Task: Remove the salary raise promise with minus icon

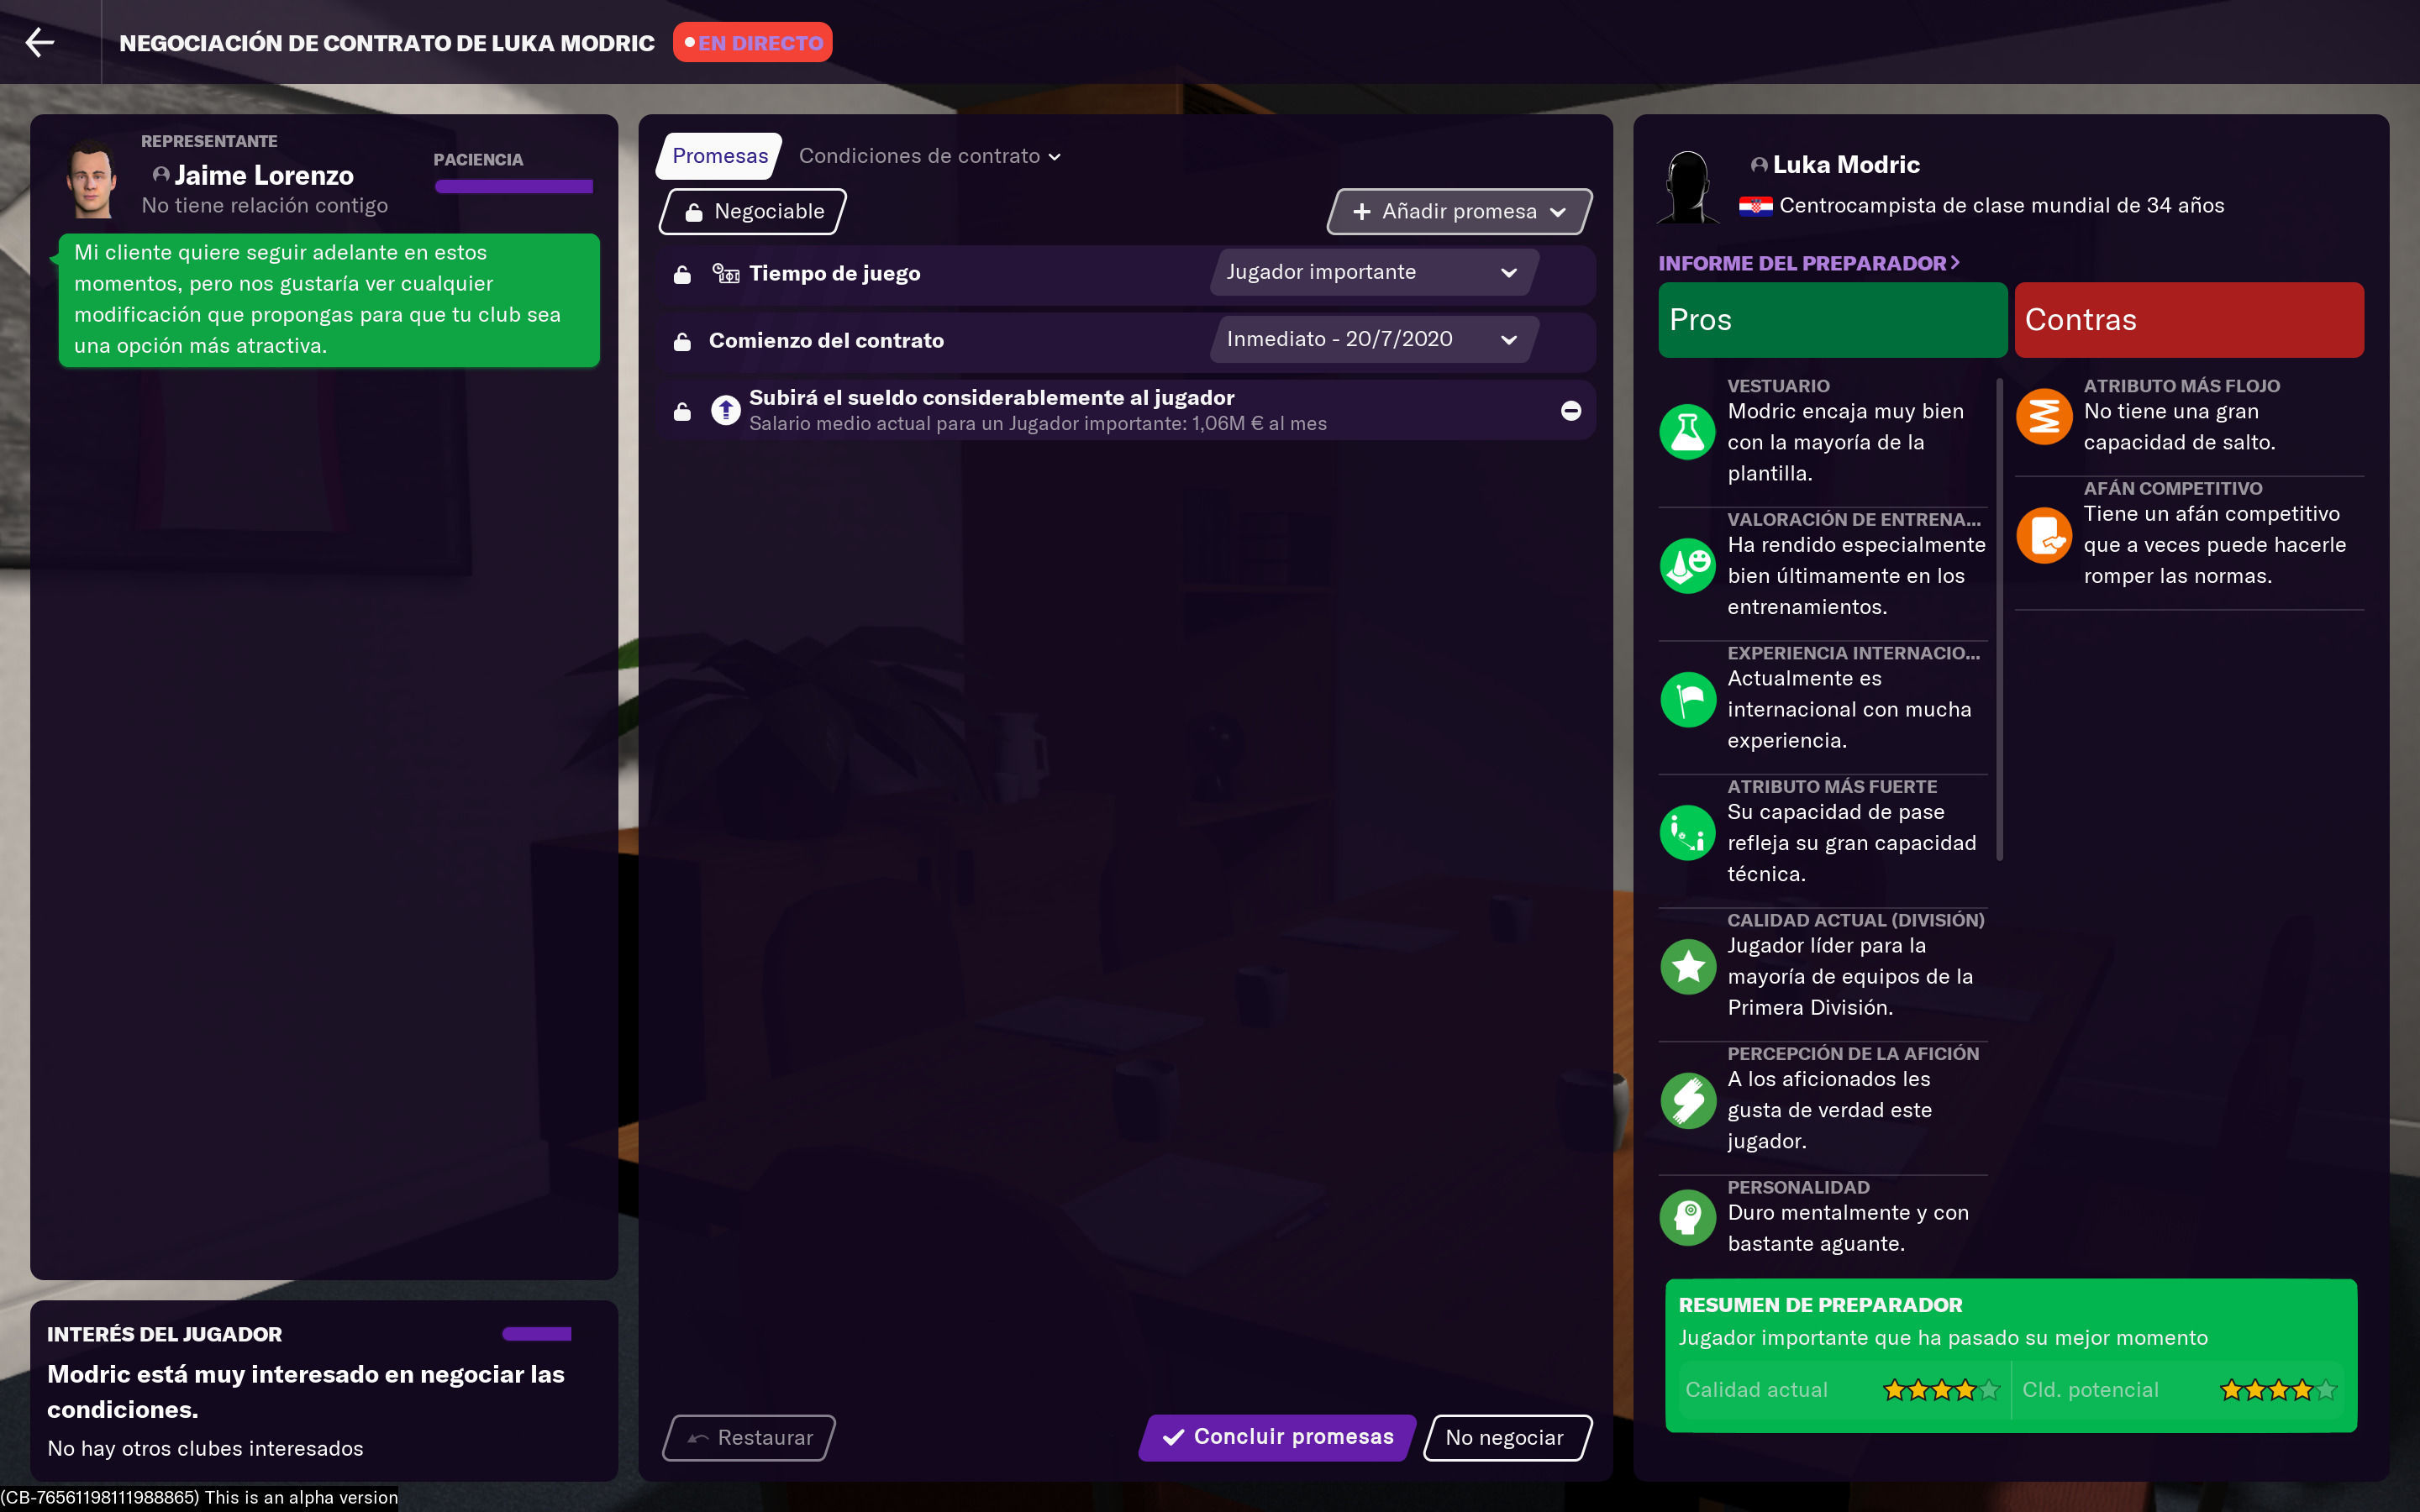Action: click(1570, 411)
